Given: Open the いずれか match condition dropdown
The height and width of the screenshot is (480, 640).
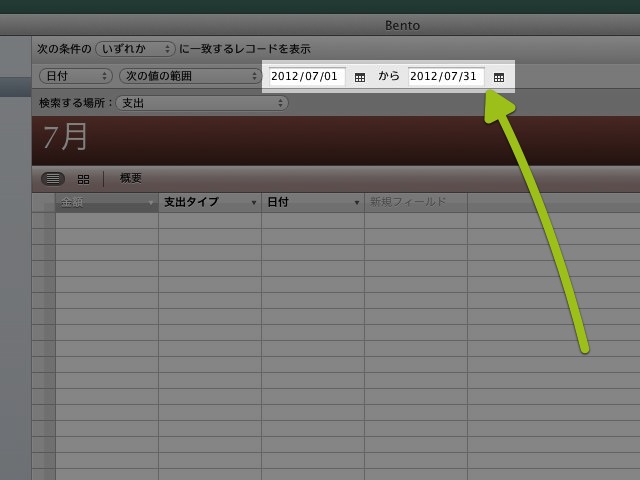Looking at the screenshot, I should 135,49.
